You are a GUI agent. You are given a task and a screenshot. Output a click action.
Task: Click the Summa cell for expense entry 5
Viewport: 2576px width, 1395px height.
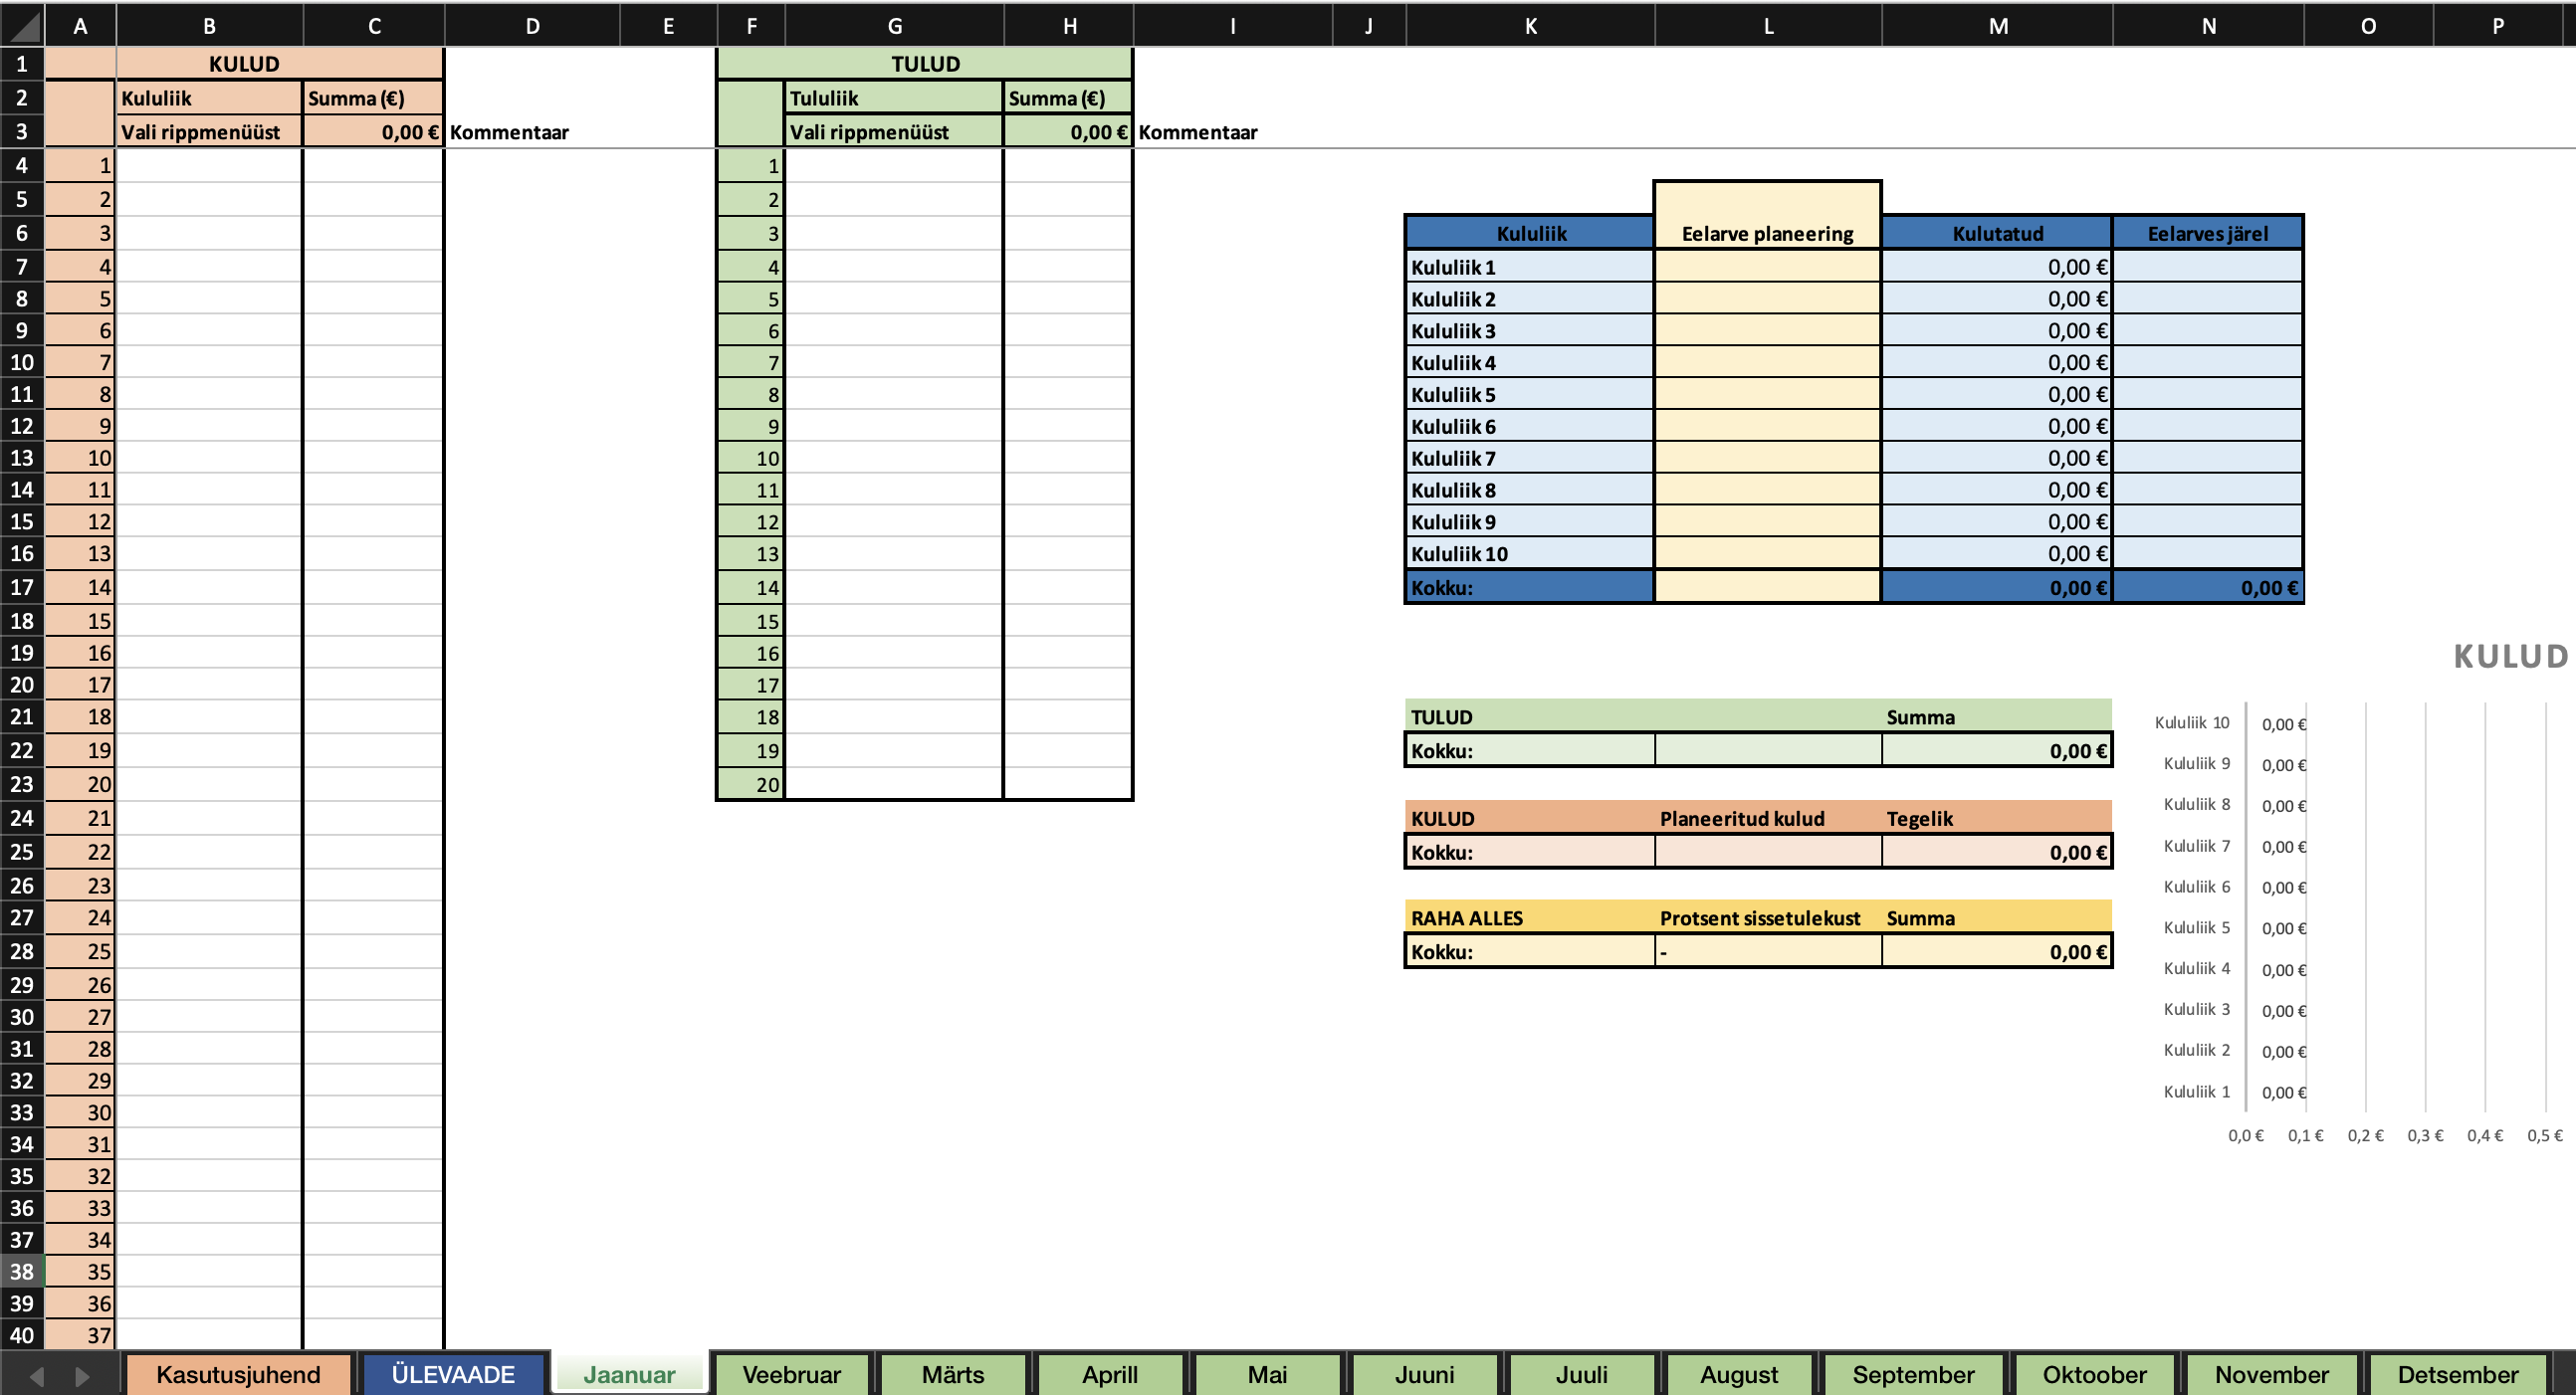point(373,299)
